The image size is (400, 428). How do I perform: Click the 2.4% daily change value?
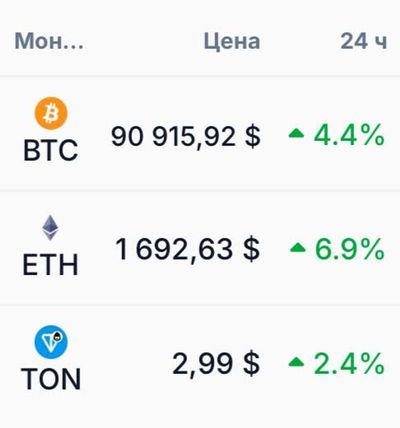coord(349,363)
